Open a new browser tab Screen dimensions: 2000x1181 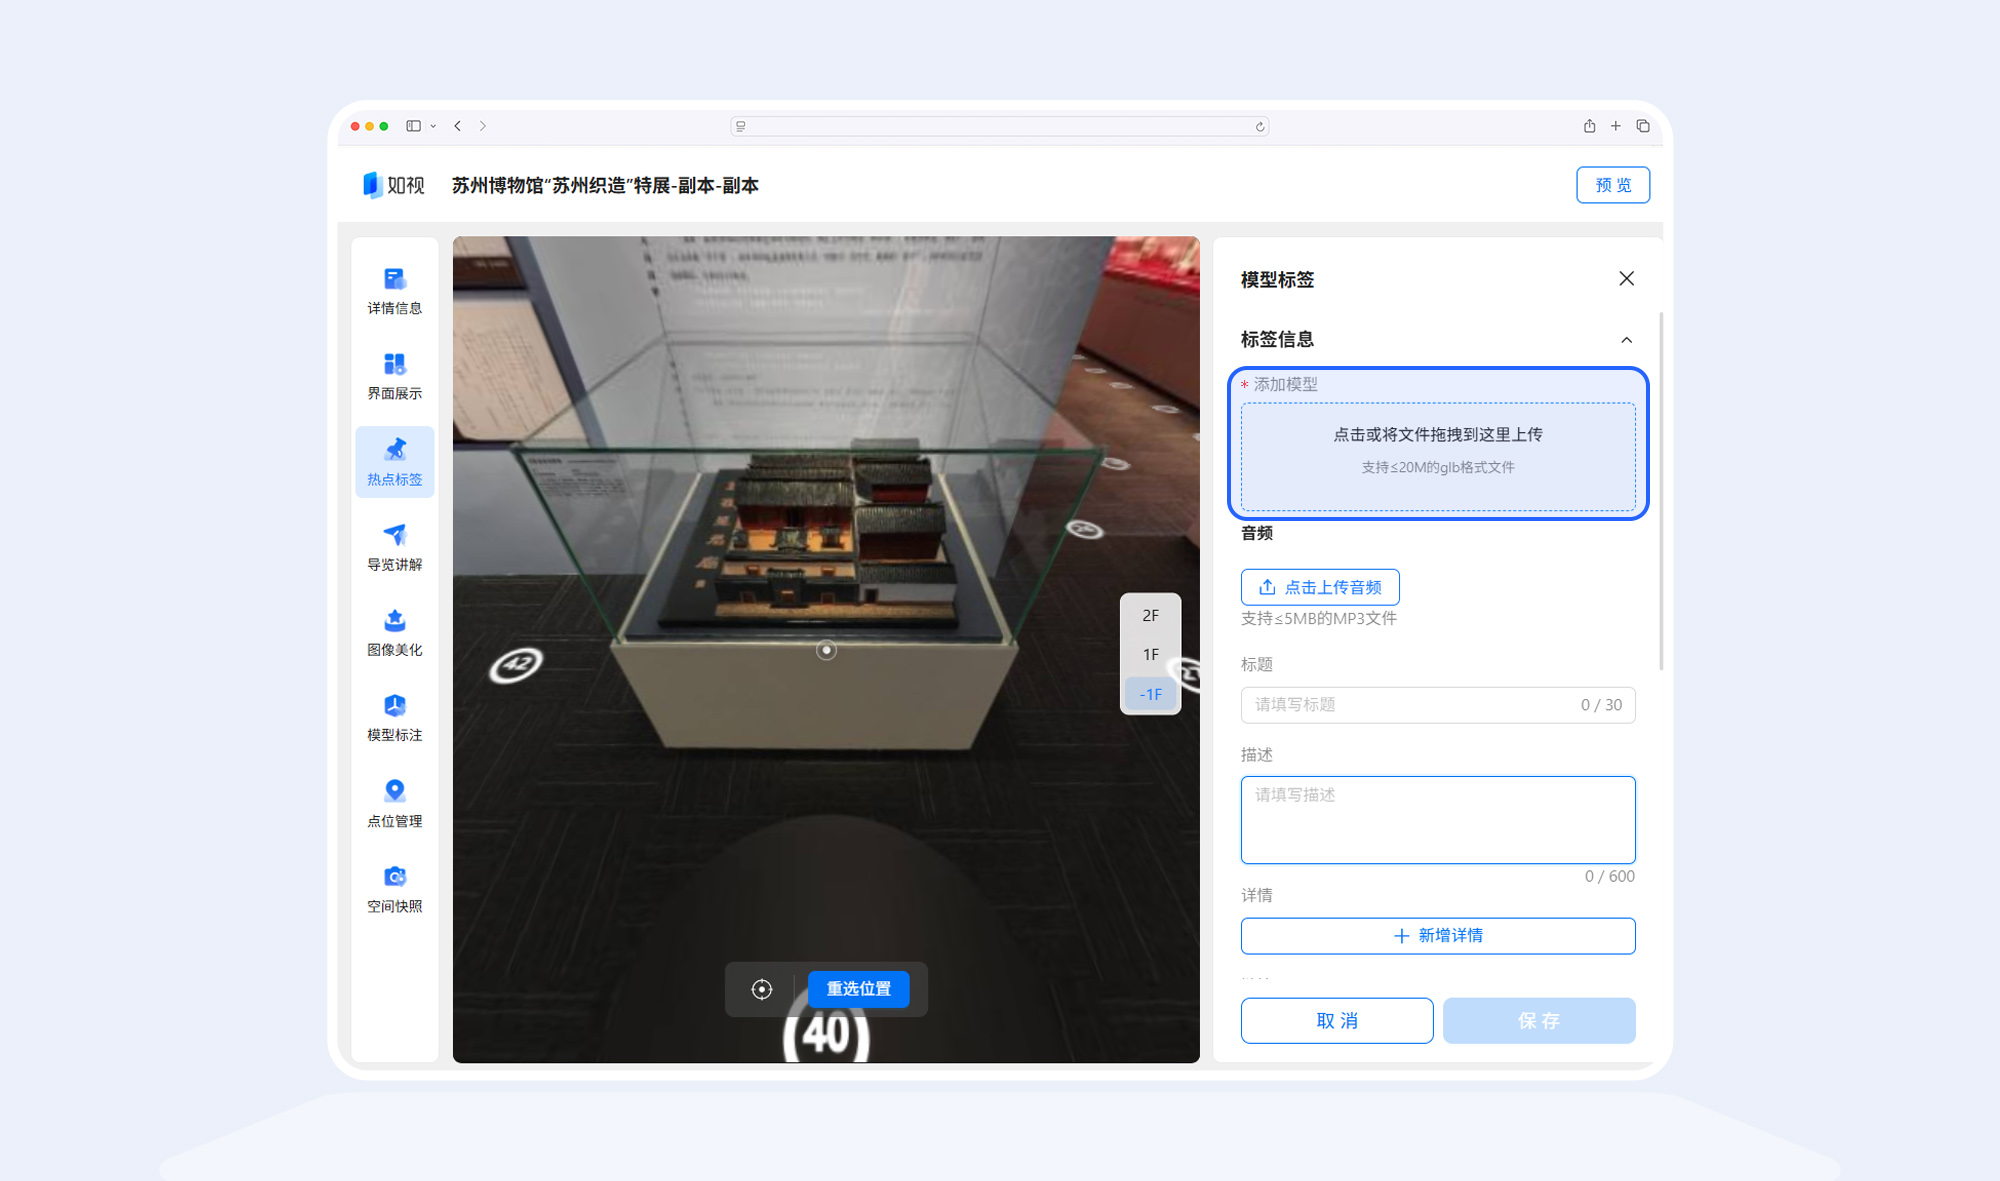1615,126
